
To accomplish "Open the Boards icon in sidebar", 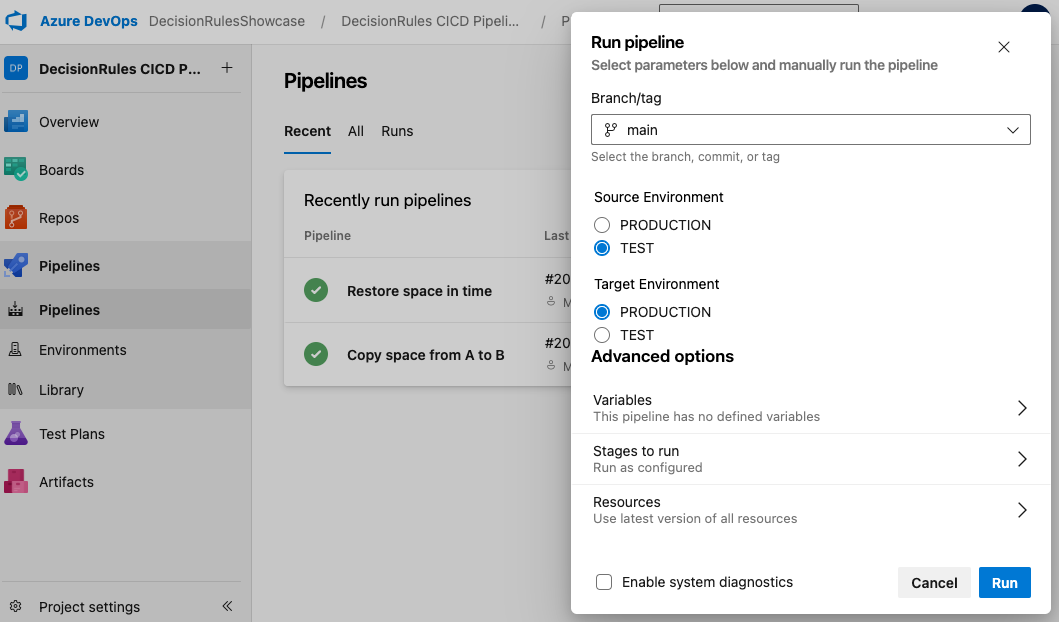I will [x=16, y=170].
